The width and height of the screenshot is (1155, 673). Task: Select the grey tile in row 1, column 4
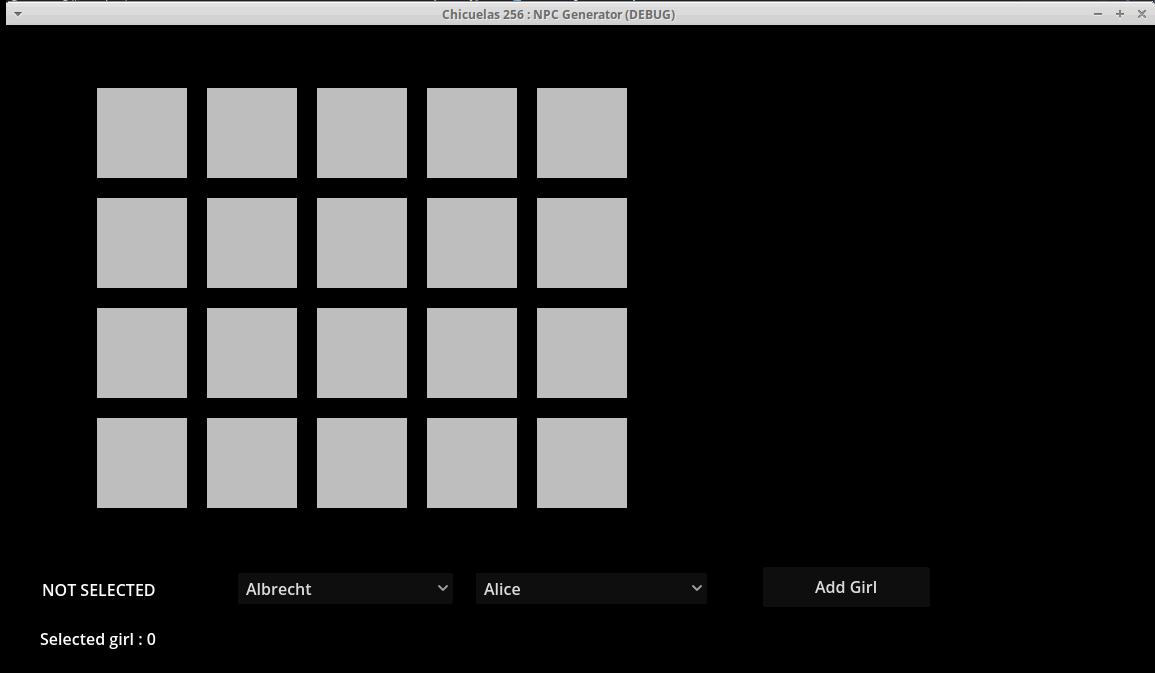tap(471, 133)
